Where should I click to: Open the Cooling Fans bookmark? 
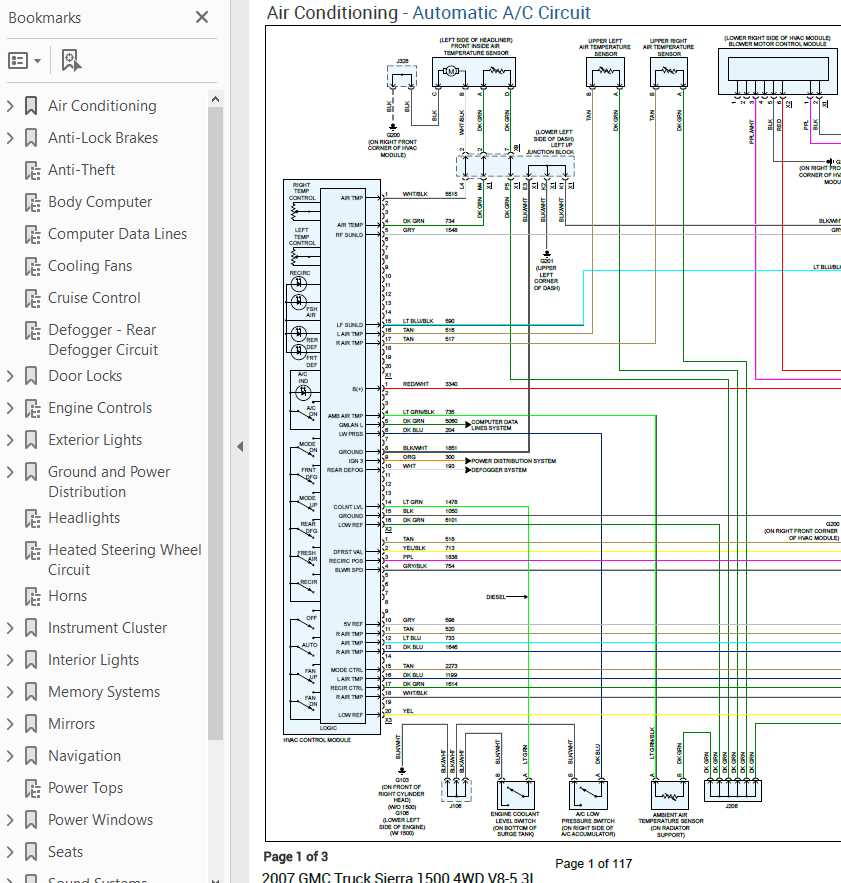(x=90, y=266)
